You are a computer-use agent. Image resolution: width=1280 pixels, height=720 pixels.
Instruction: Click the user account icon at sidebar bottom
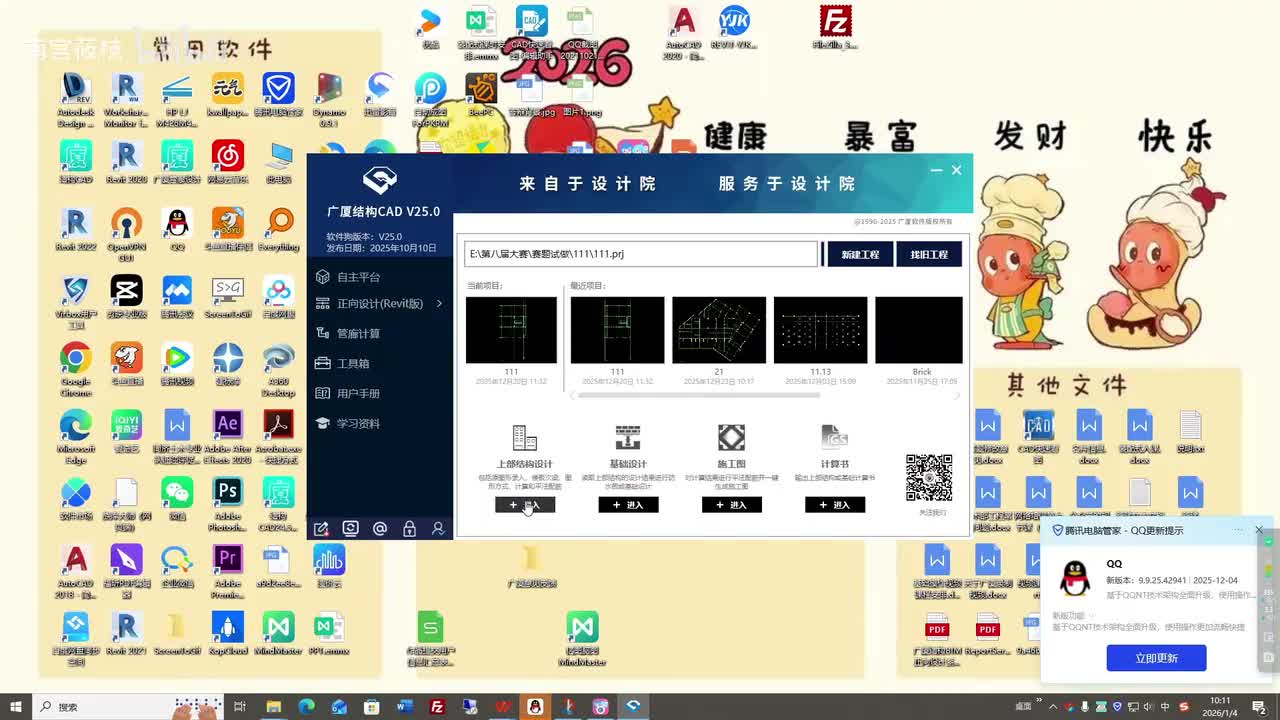tap(438, 528)
